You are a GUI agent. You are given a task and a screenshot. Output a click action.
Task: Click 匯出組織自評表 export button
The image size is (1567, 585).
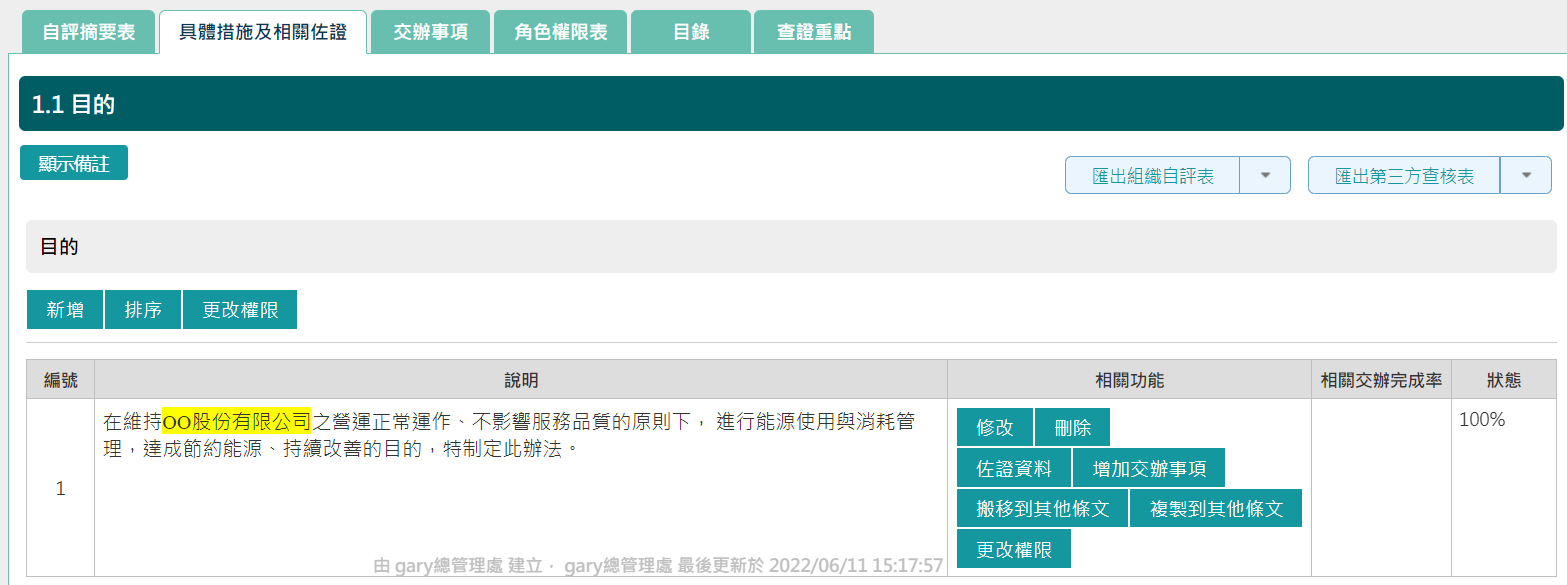(1152, 176)
